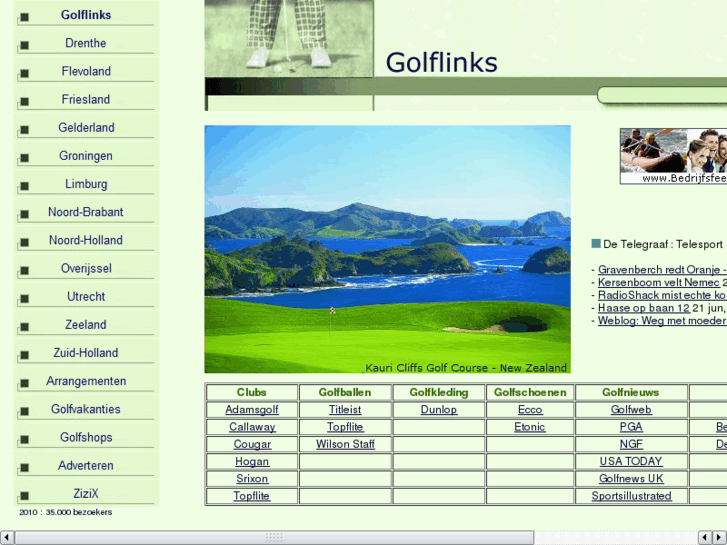Open the Kersenboom velt Nemec headline
The image size is (727, 545).
point(659,282)
